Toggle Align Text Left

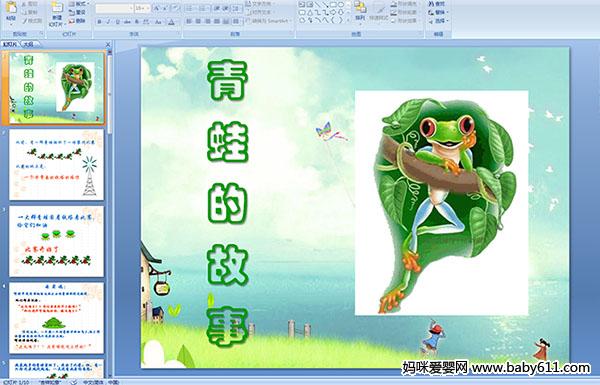coord(189,21)
